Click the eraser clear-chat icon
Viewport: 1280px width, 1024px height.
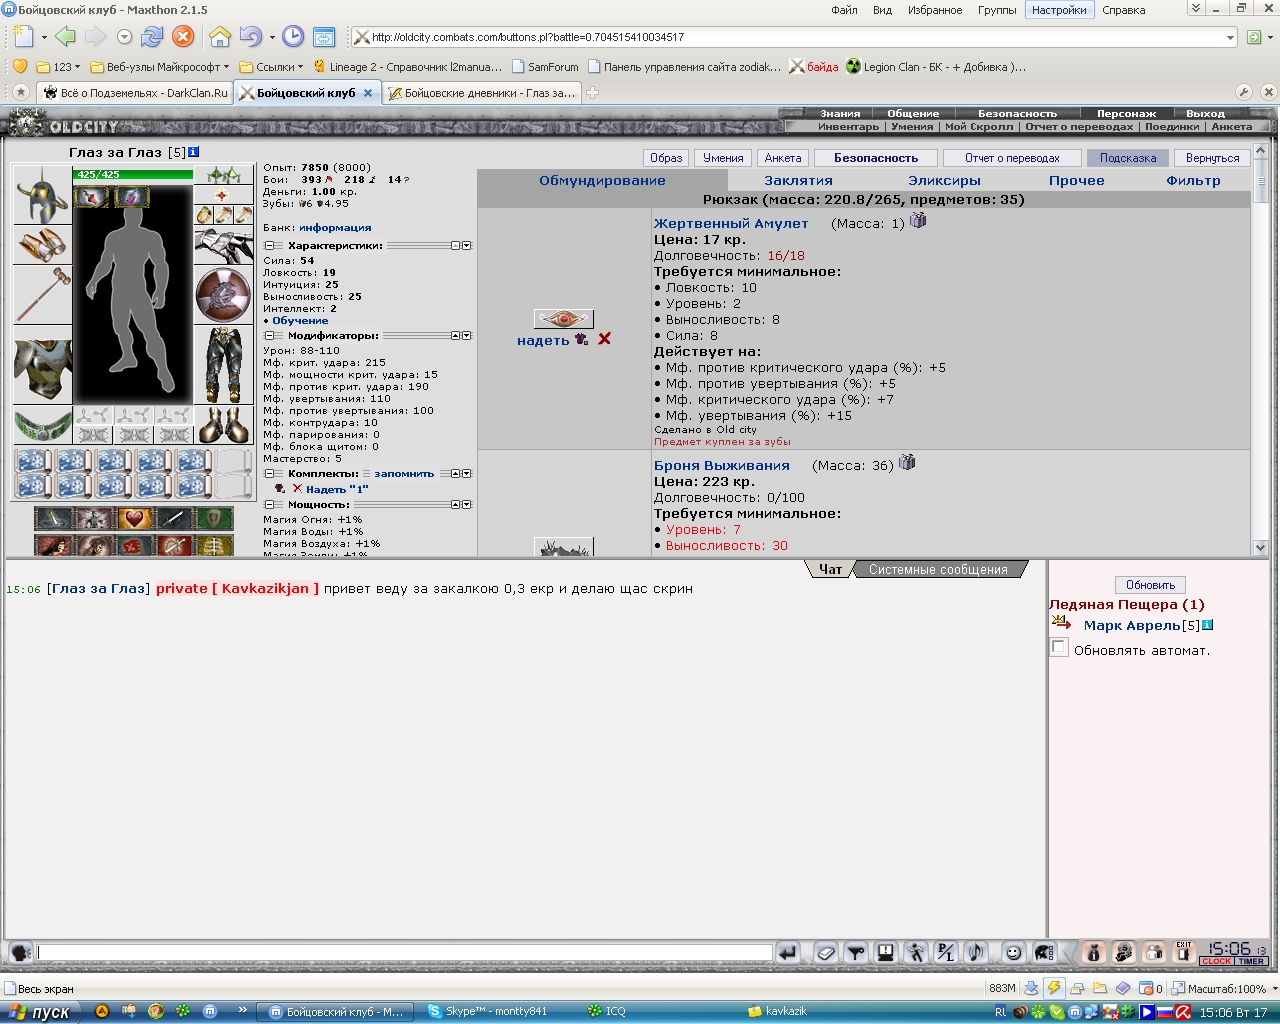(x=825, y=953)
